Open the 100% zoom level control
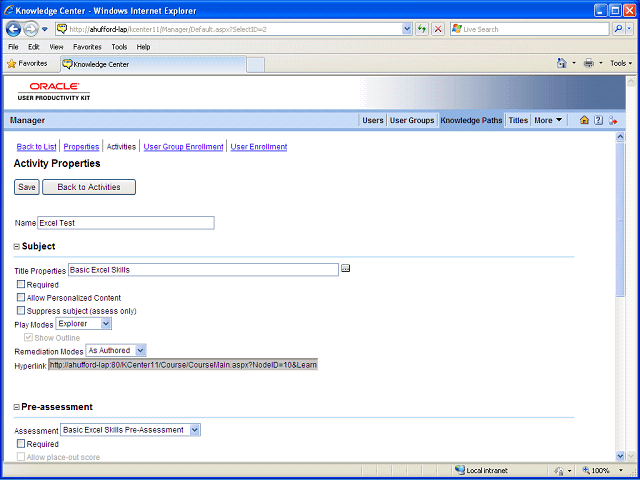This screenshot has height=480, width=640. pos(603,470)
